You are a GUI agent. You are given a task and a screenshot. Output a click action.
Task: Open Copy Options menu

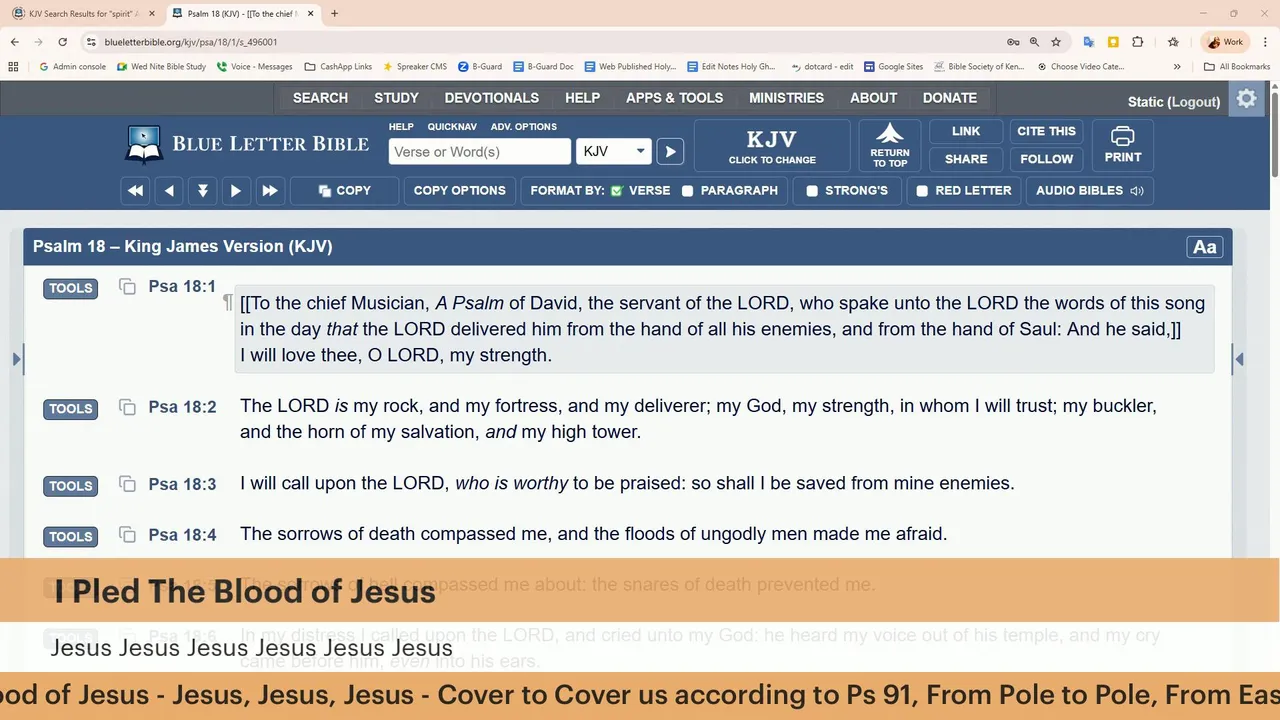point(459,191)
